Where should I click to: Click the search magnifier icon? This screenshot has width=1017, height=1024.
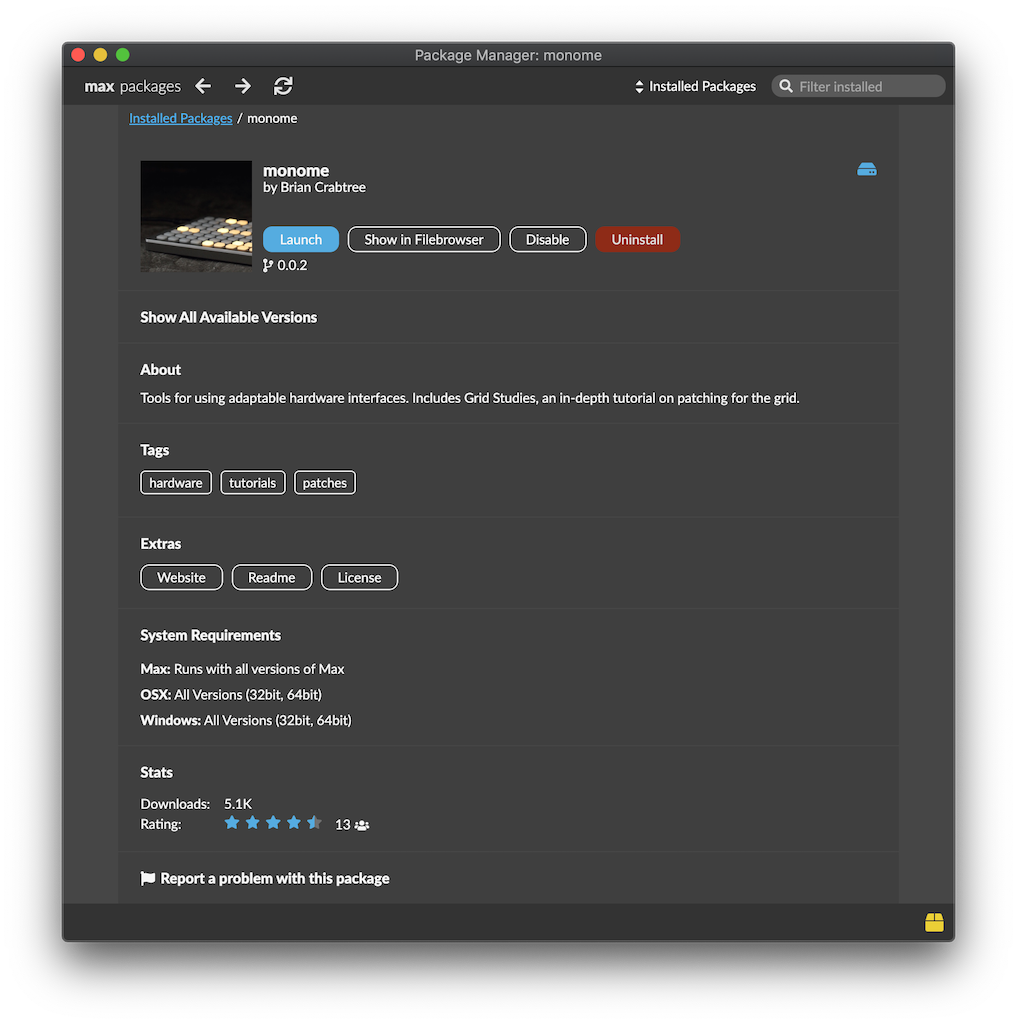click(x=786, y=86)
